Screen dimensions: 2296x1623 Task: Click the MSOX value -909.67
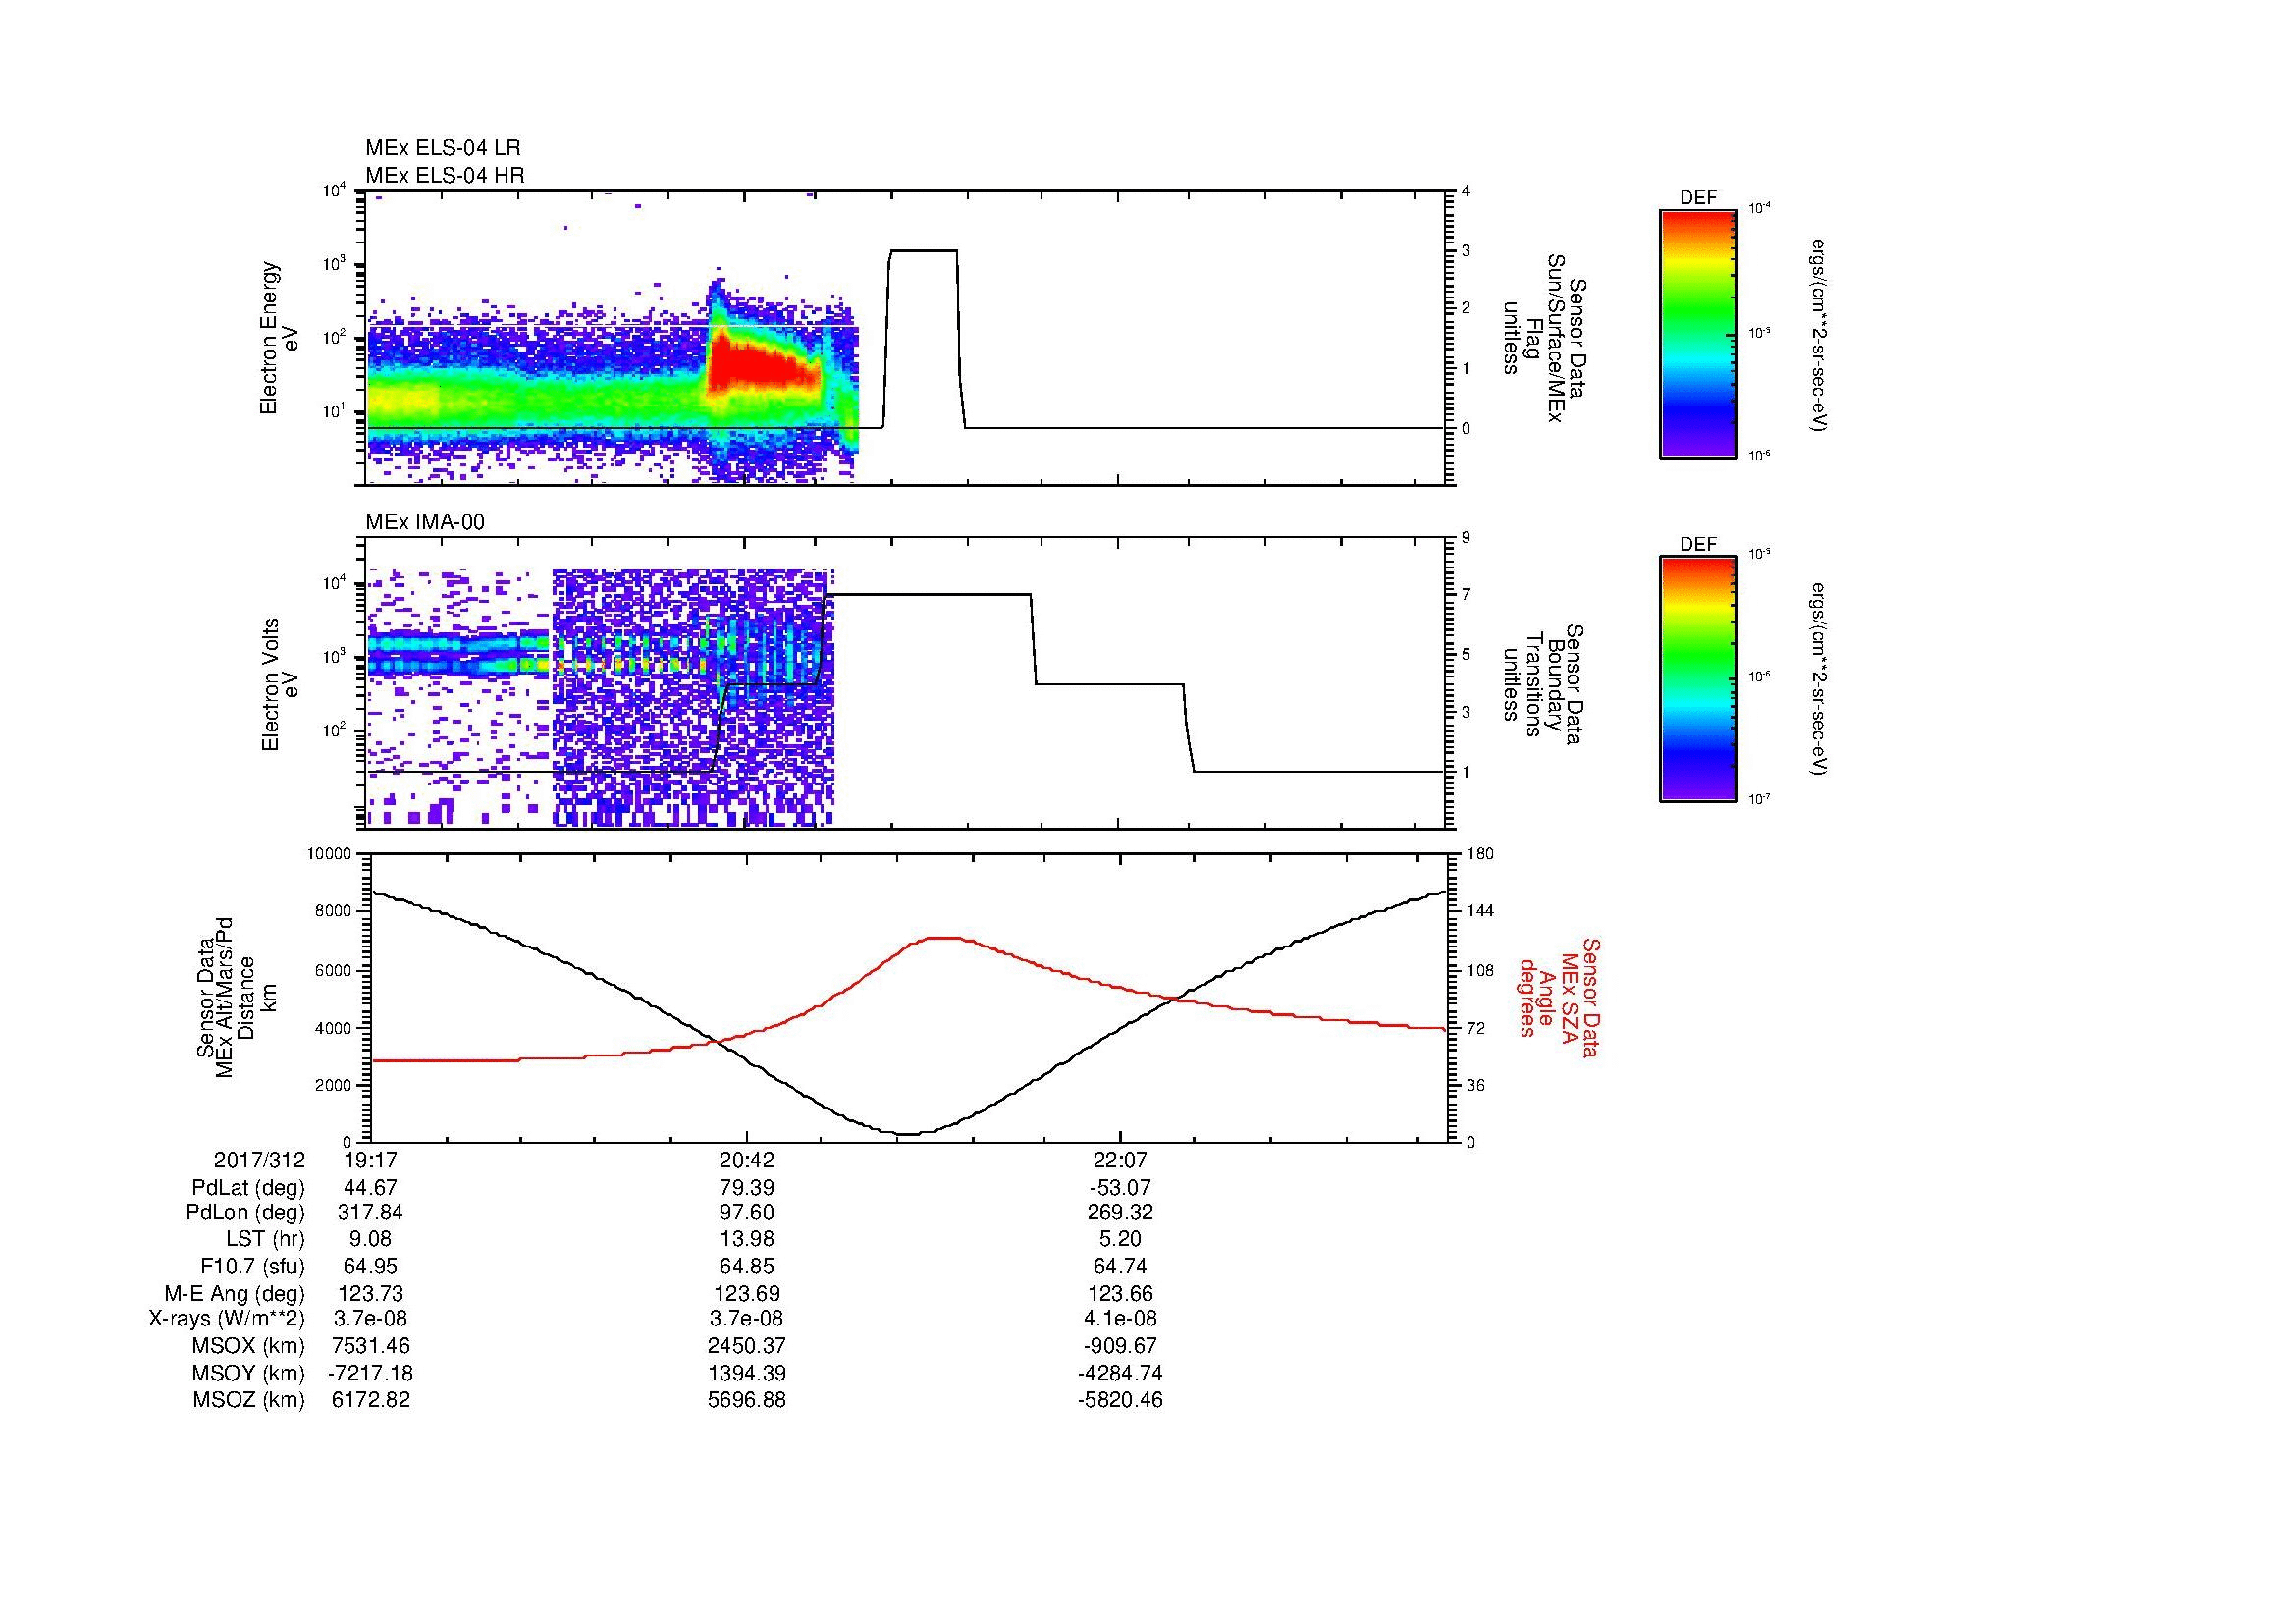pos(1120,1347)
